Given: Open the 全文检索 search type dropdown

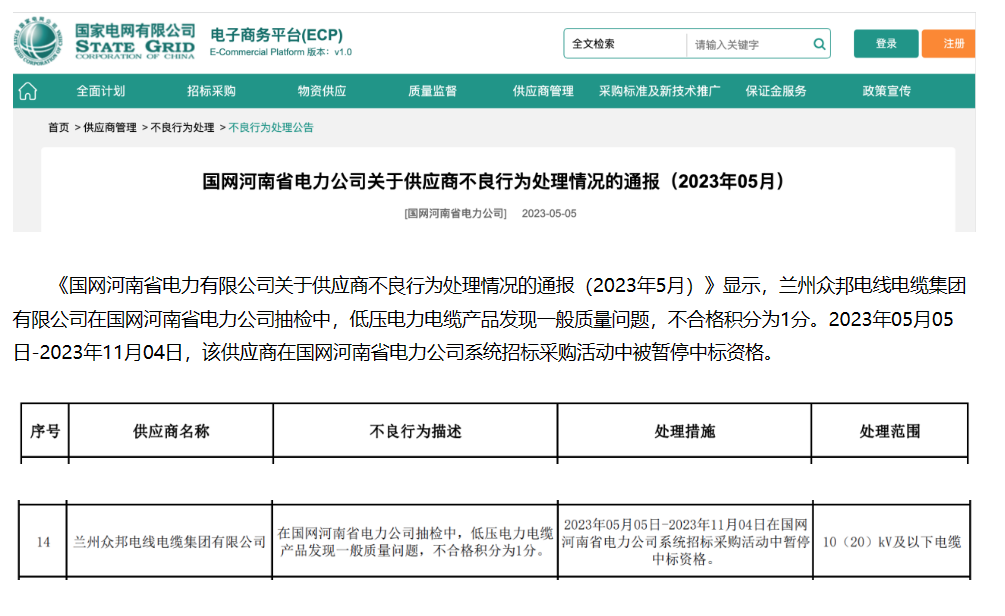Looking at the screenshot, I should (625, 44).
